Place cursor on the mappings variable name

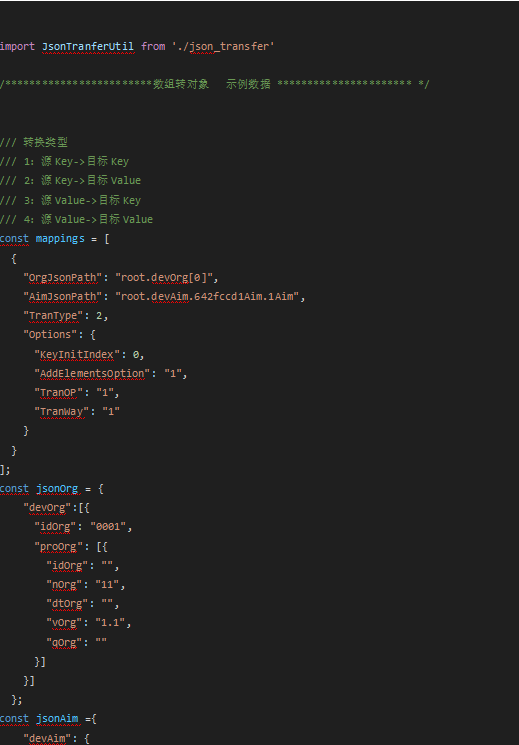(x=60, y=239)
